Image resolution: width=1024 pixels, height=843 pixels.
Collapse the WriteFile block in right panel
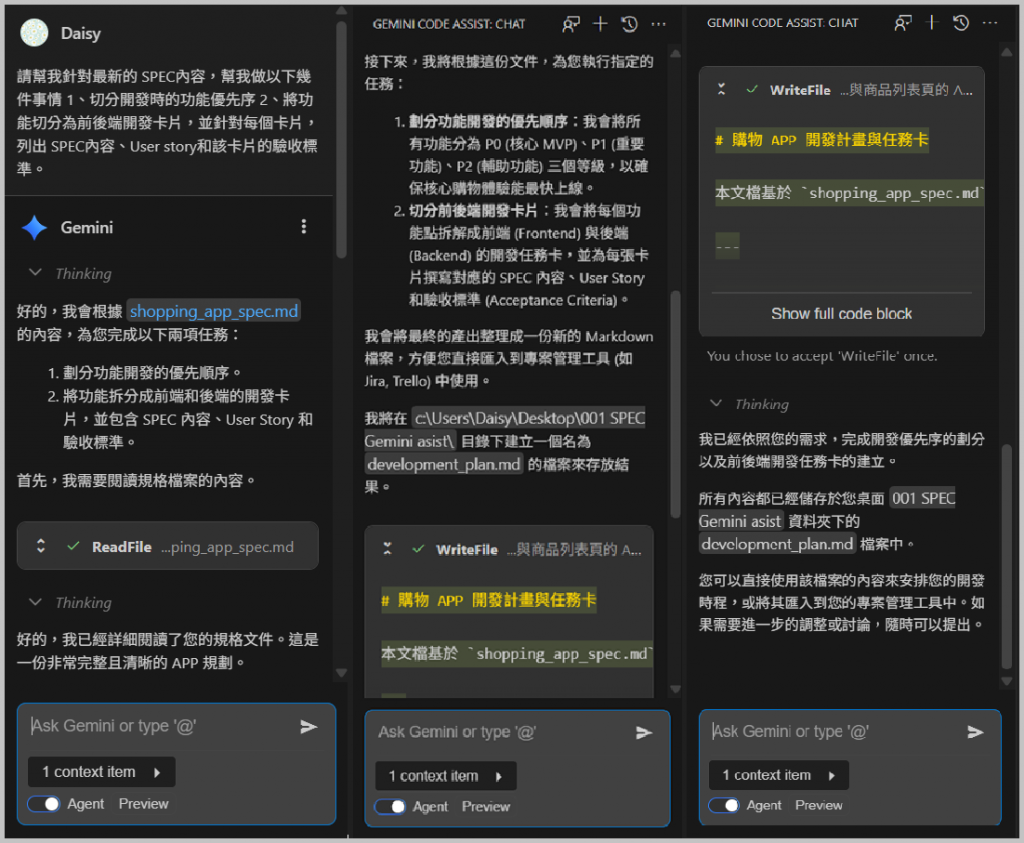tap(722, 89)
